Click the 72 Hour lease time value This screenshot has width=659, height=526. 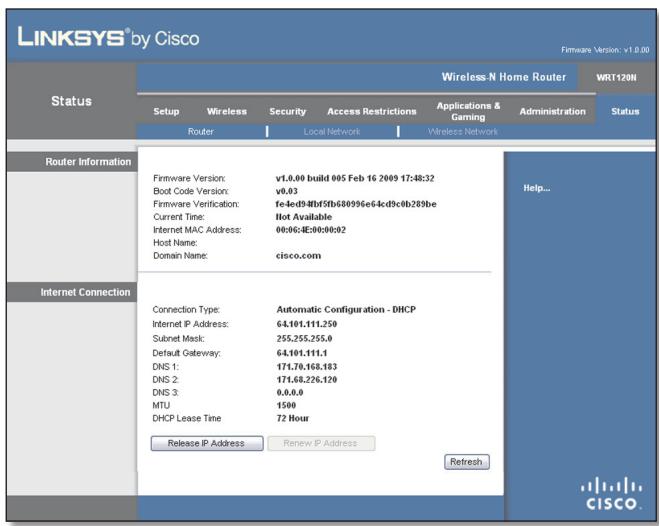click(293, 418)
